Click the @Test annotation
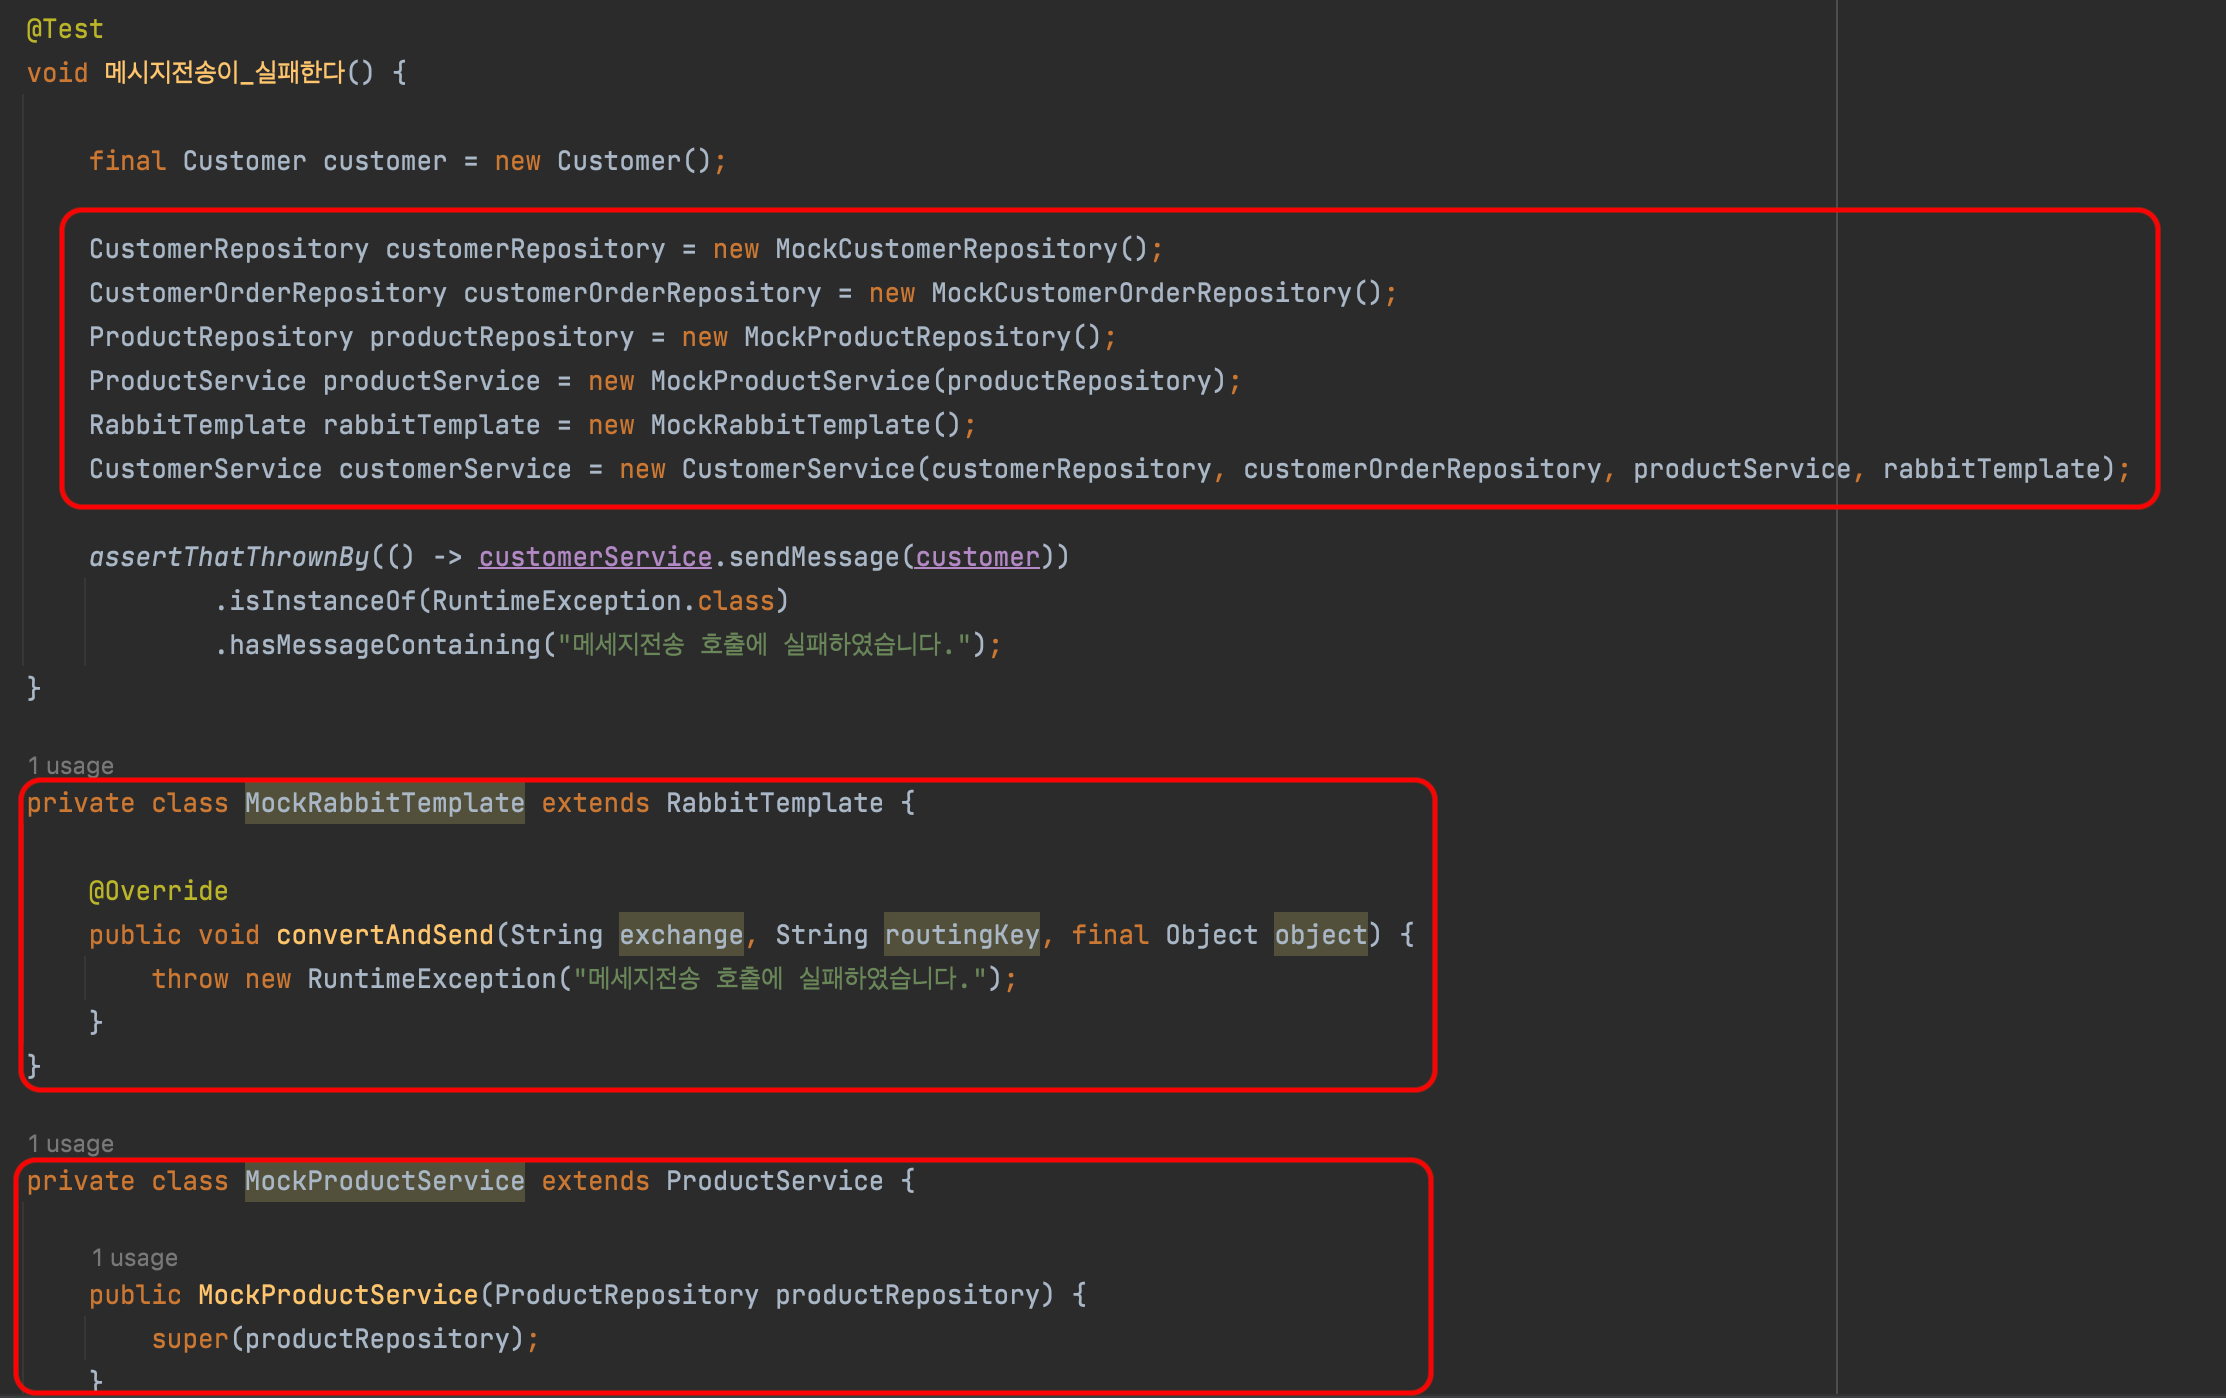This screenshot has width=2226, height=1398. tap(65, 29)
